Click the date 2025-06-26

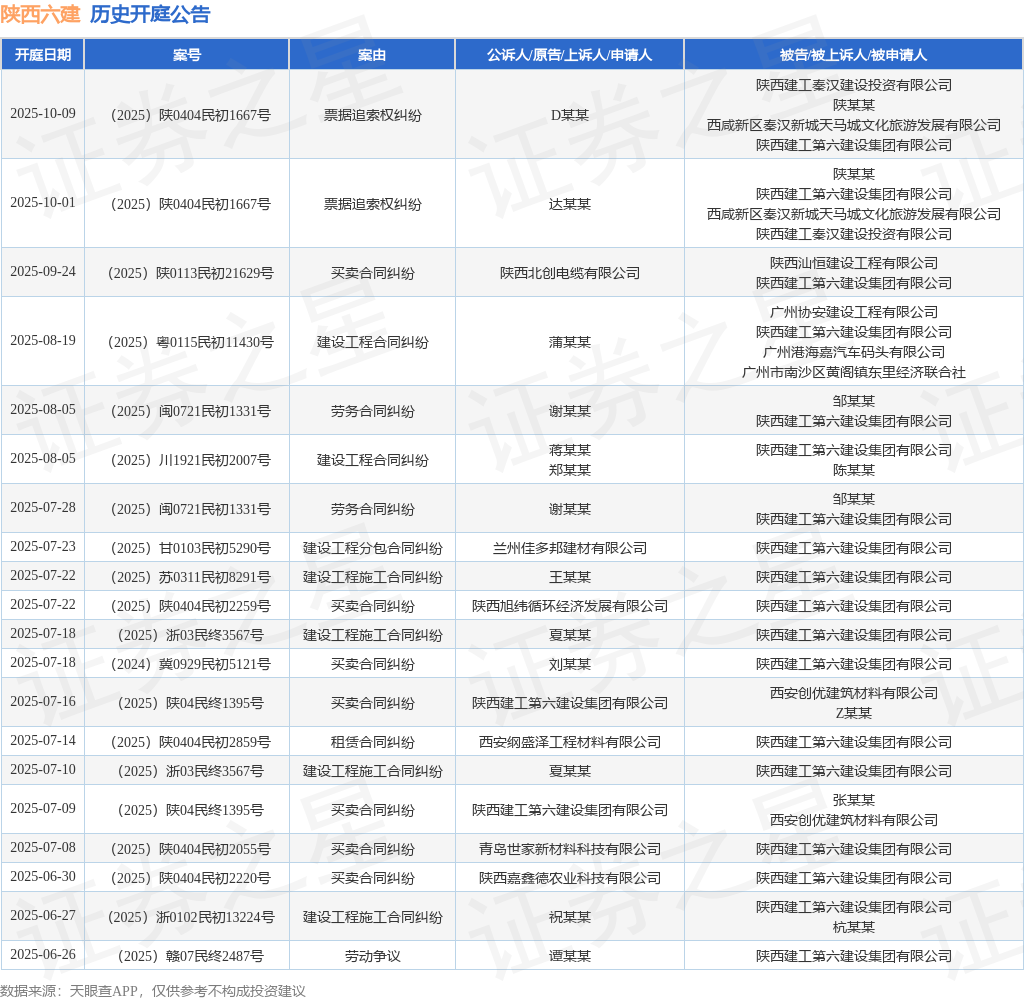42,955
